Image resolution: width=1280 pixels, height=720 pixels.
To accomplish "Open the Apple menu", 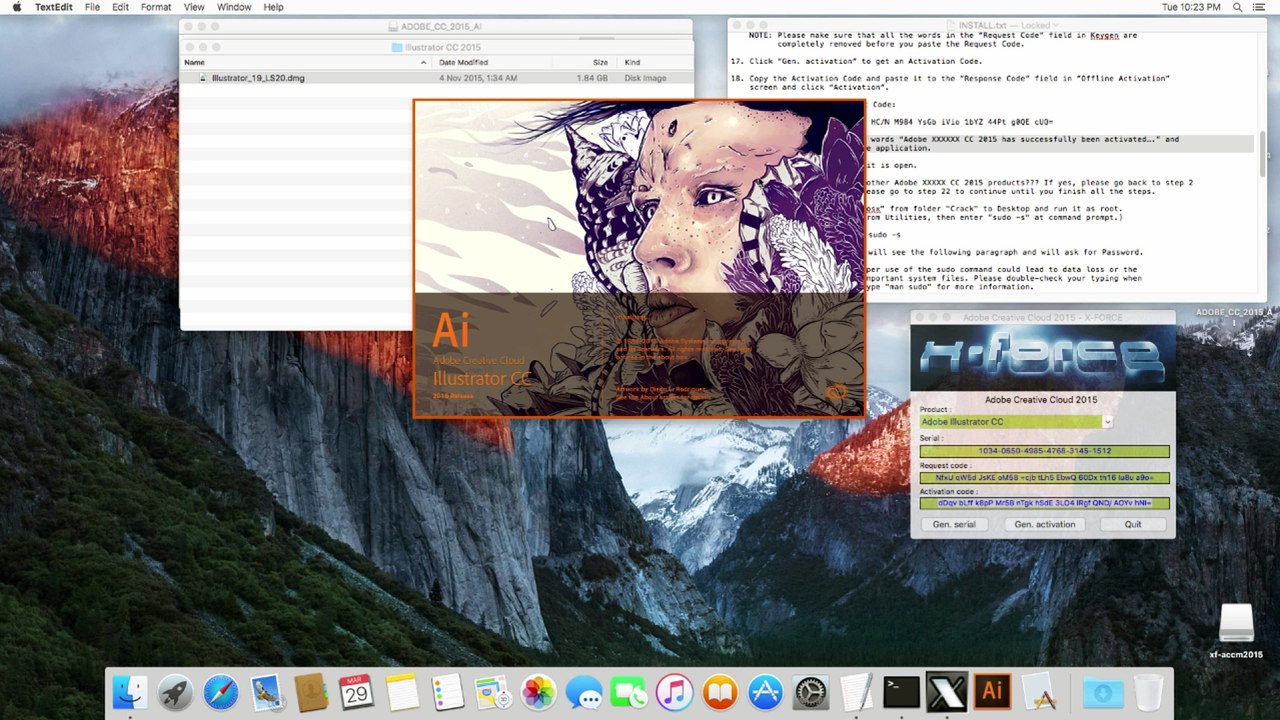I will coord(16,7).
